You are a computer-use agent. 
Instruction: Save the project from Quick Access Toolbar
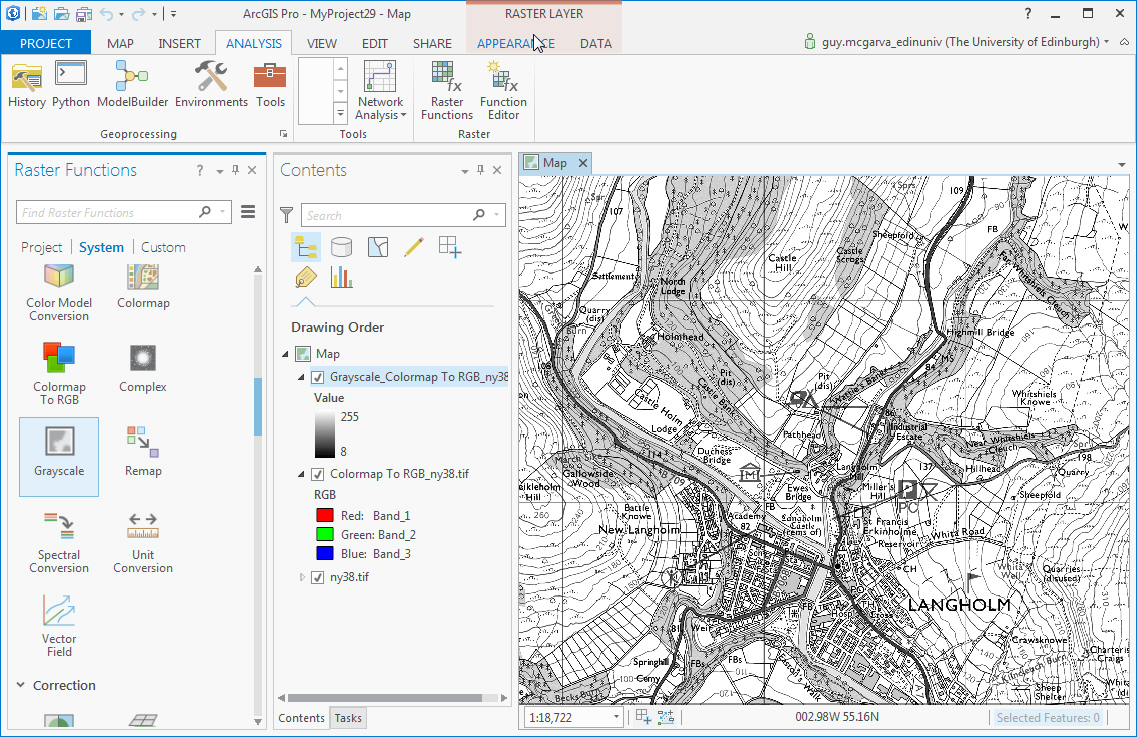[x=84, y=14]
